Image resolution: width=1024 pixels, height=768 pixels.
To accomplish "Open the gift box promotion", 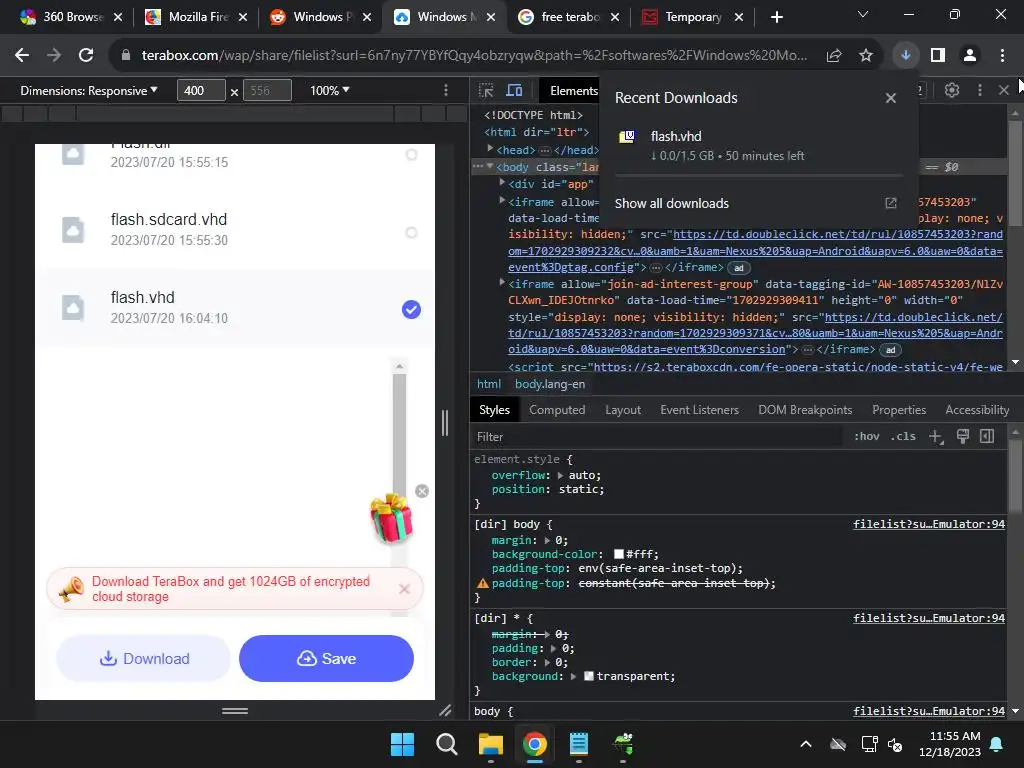I will pyautogui.click(x=392, y=519).
